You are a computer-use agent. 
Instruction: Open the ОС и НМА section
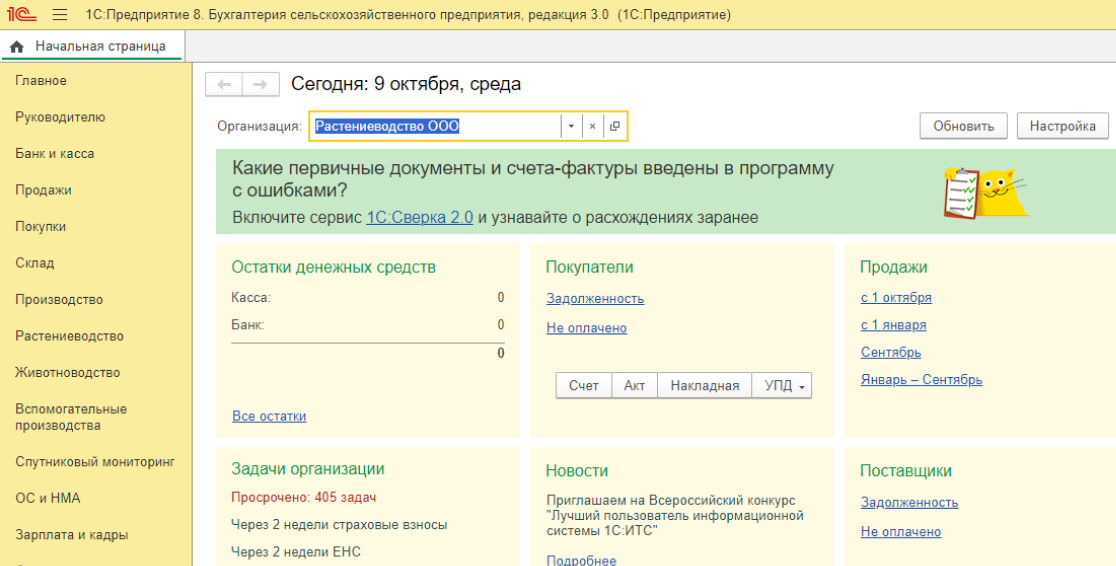pyautogui.click(x=48, y=498)
